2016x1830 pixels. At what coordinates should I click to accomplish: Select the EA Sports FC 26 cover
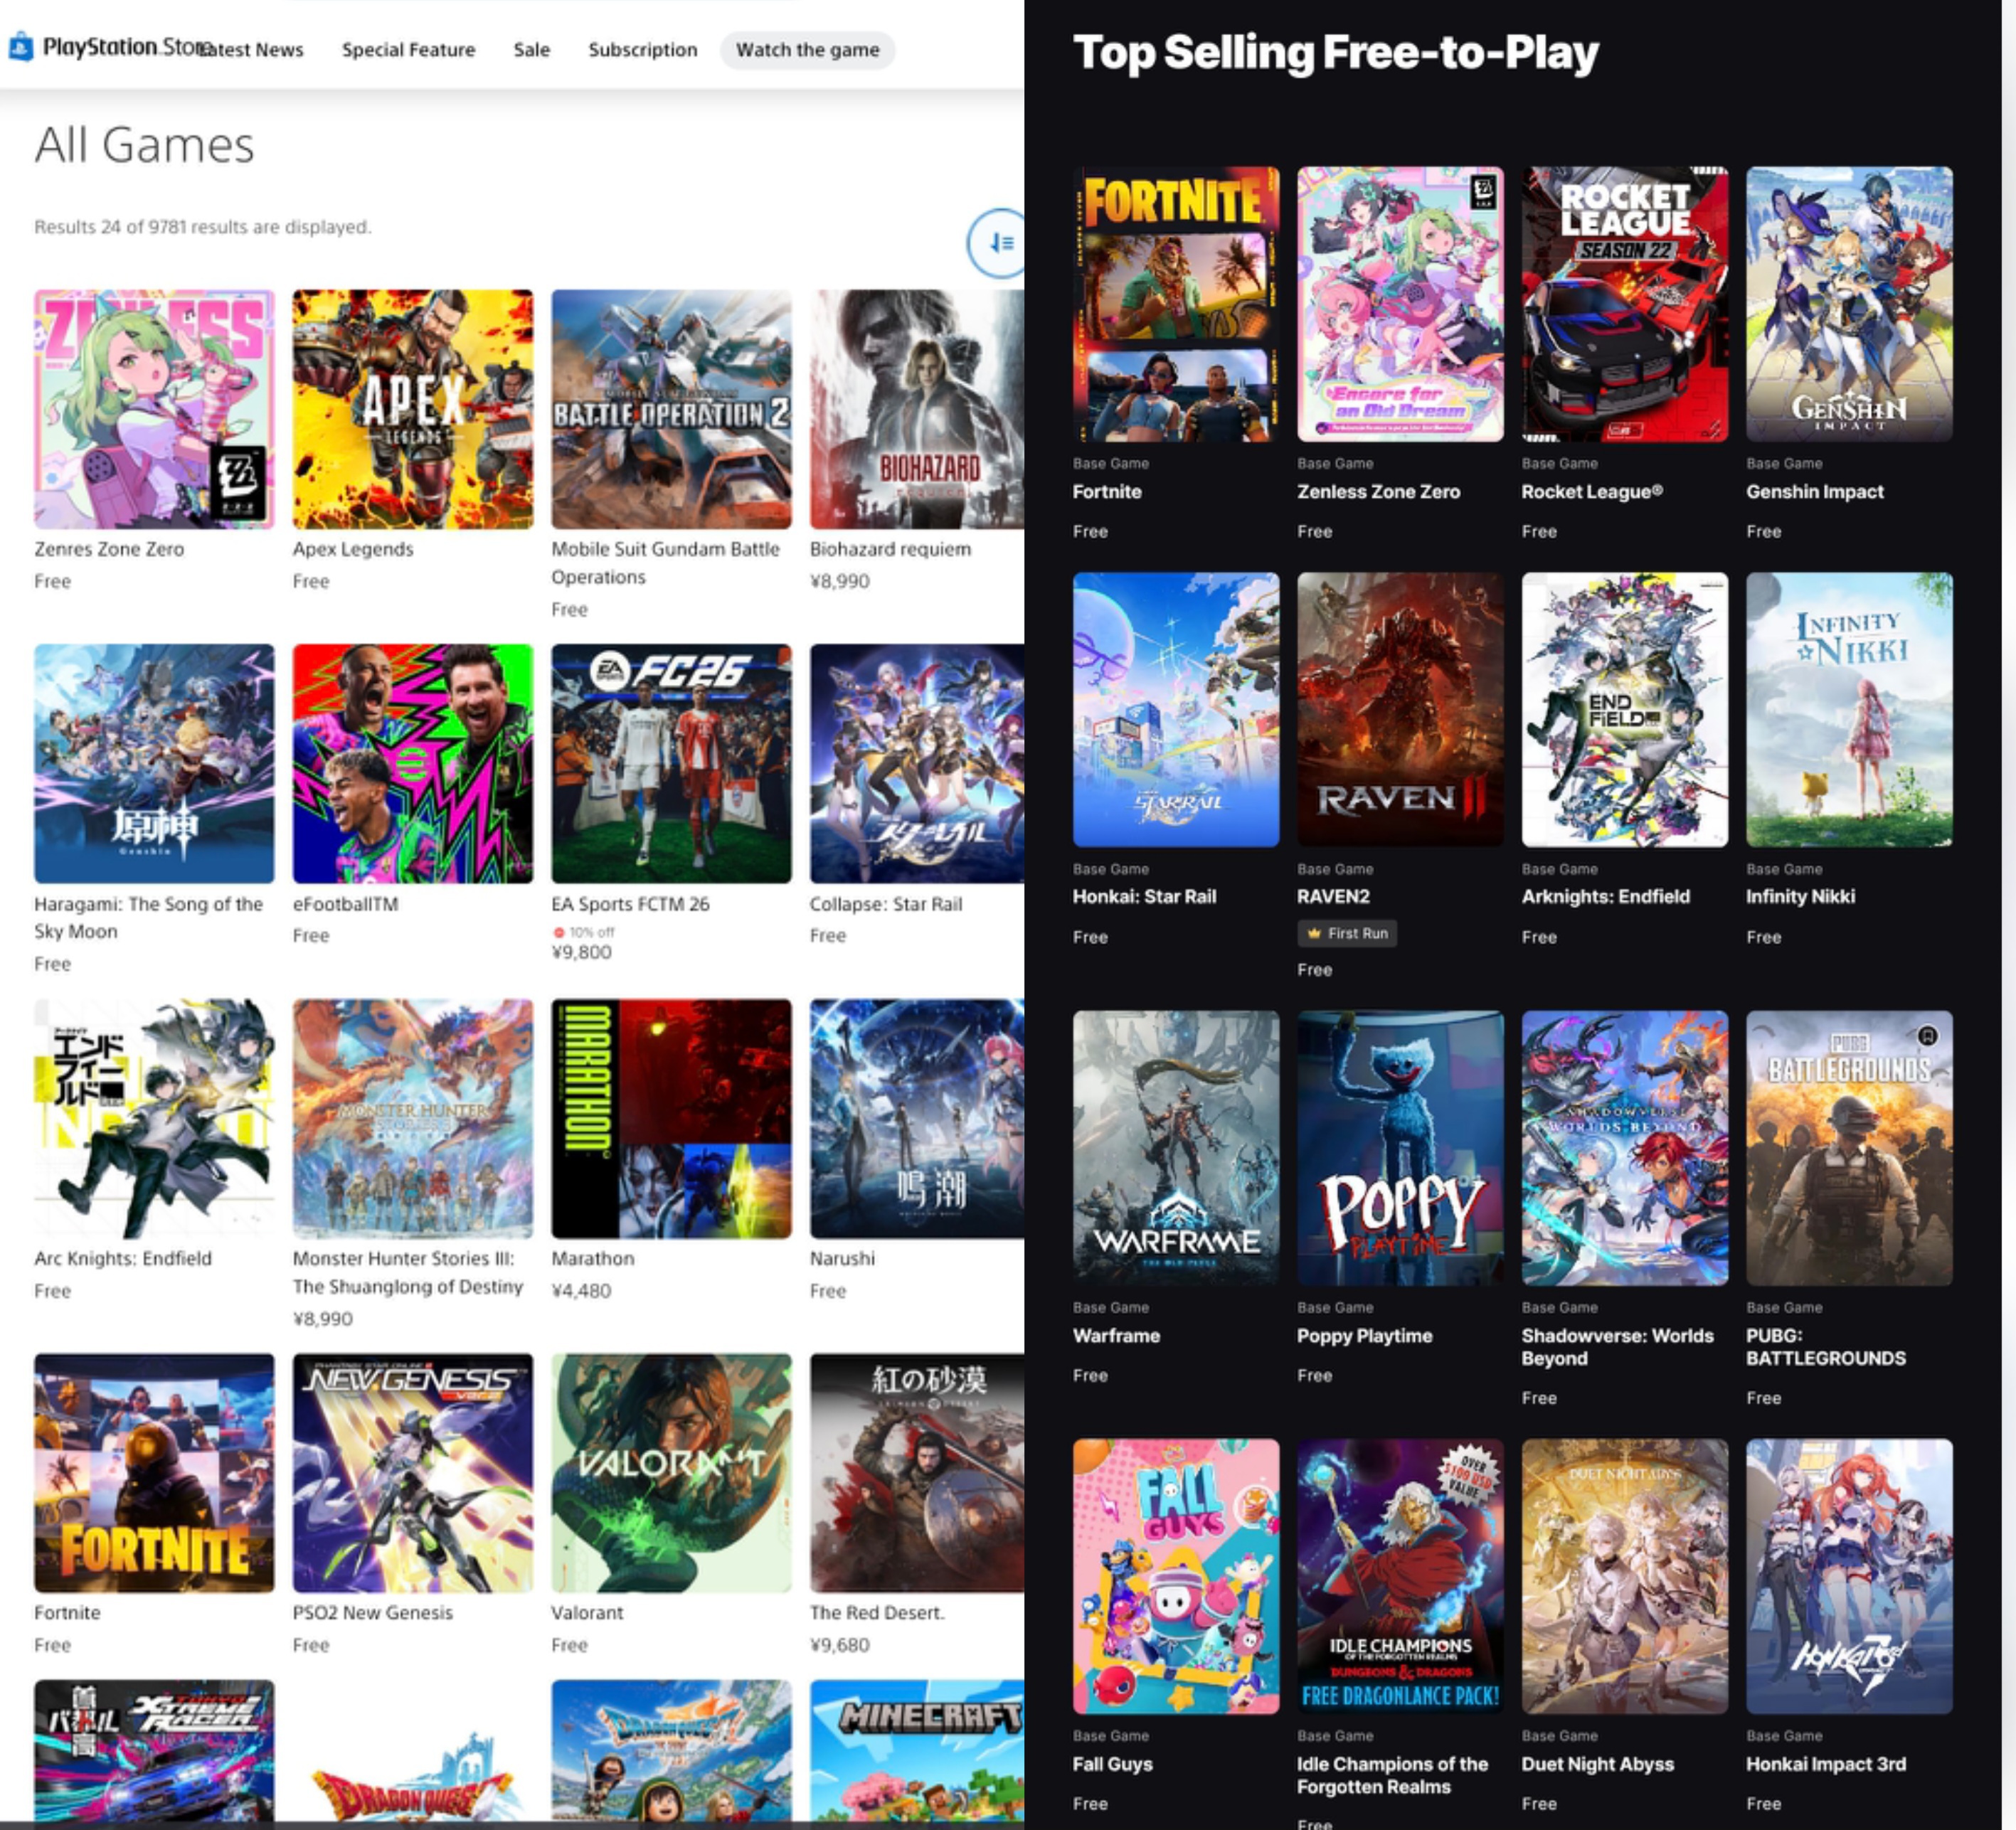click(x=671, y=763)
